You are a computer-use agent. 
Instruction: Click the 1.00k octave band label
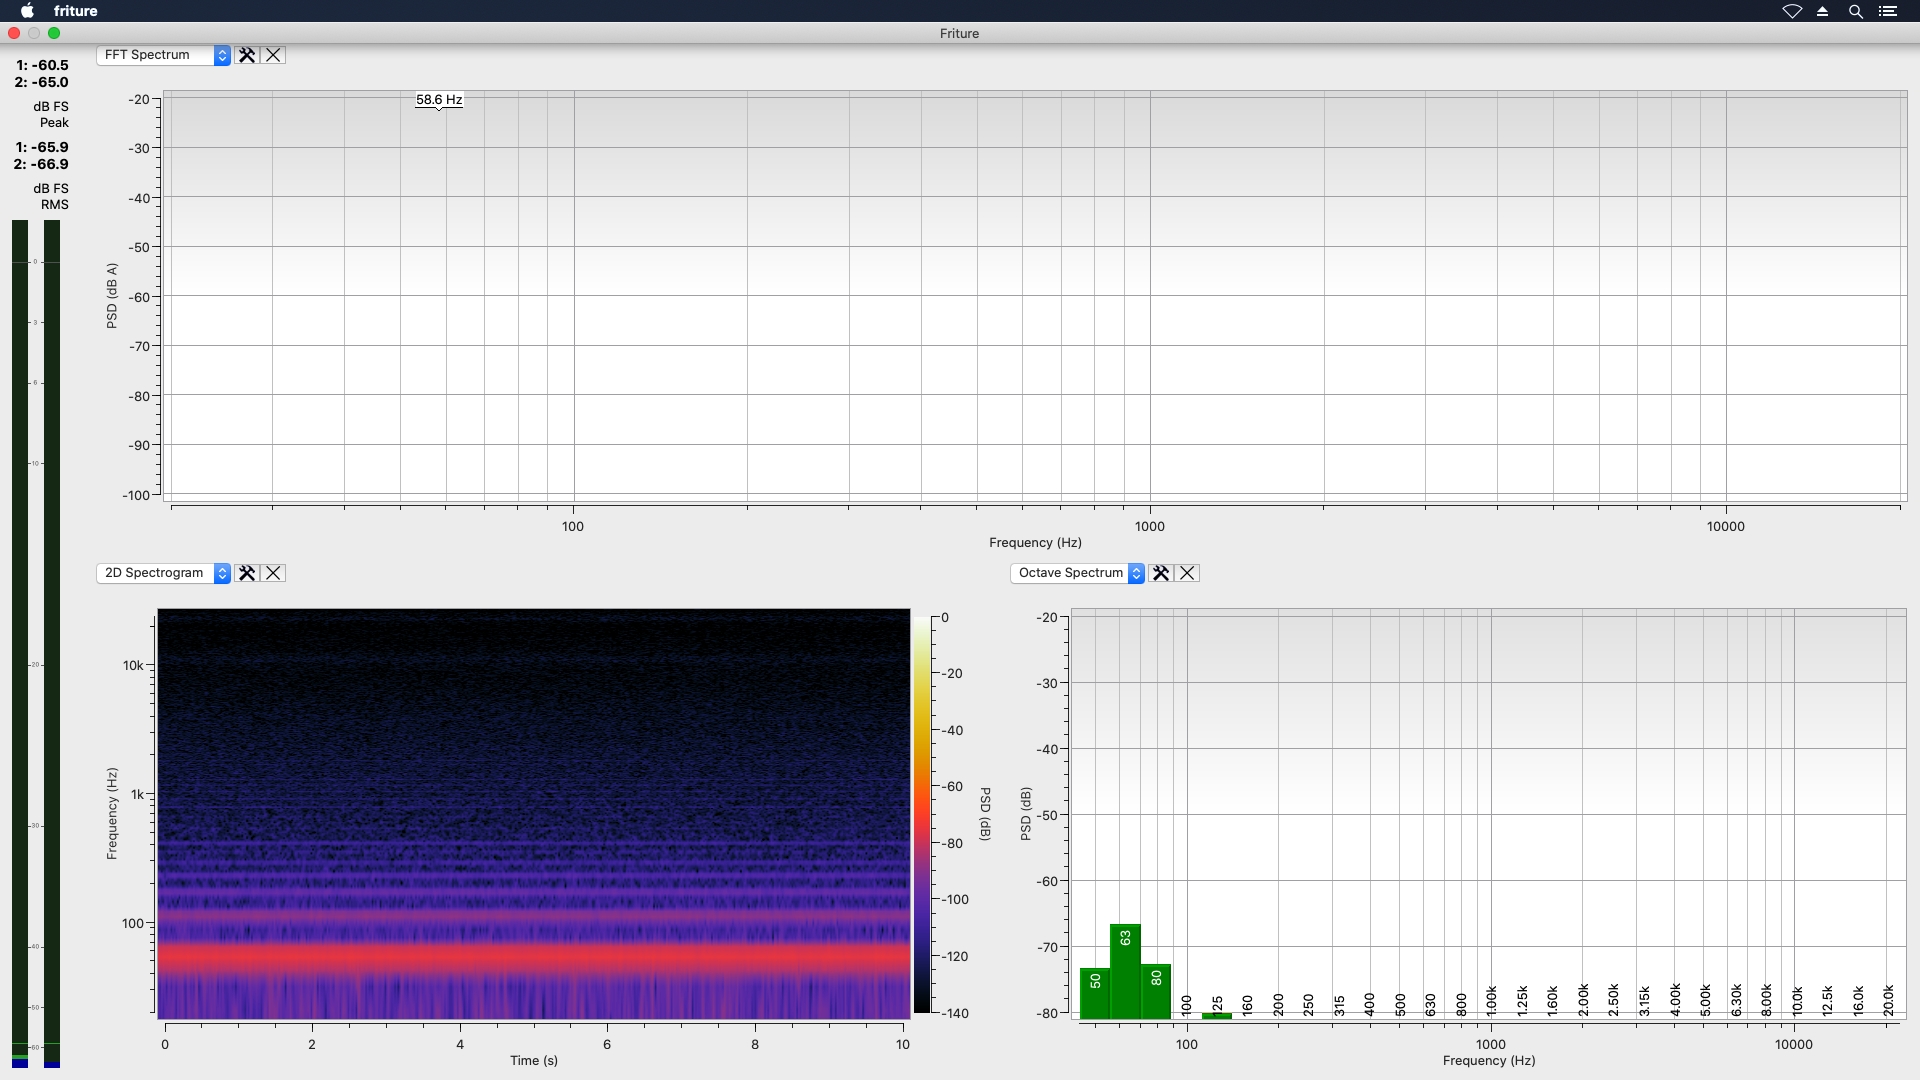tap(1491, 1001)
